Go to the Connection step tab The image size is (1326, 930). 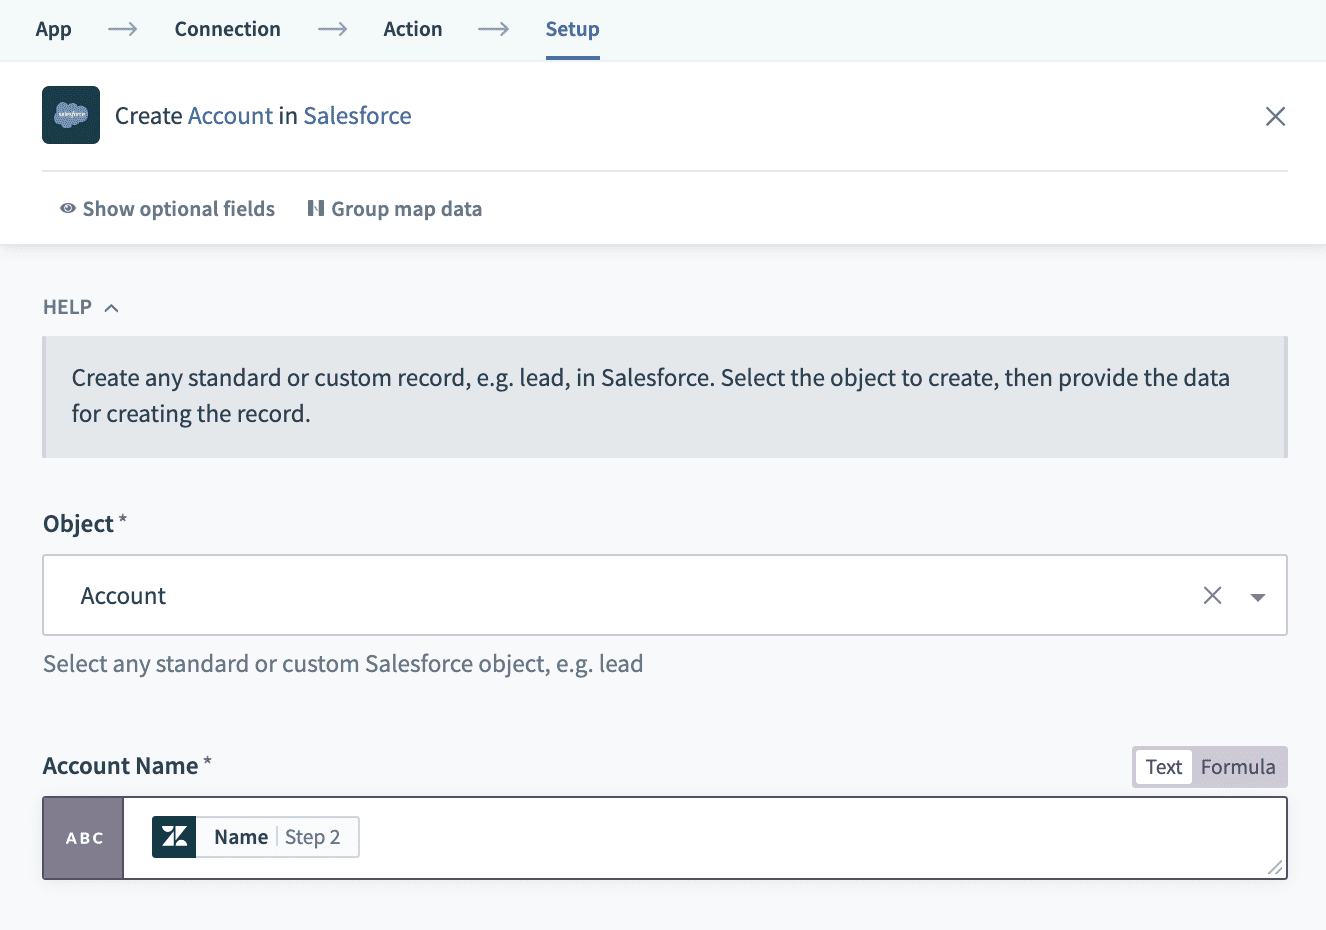tap(227, 29)
